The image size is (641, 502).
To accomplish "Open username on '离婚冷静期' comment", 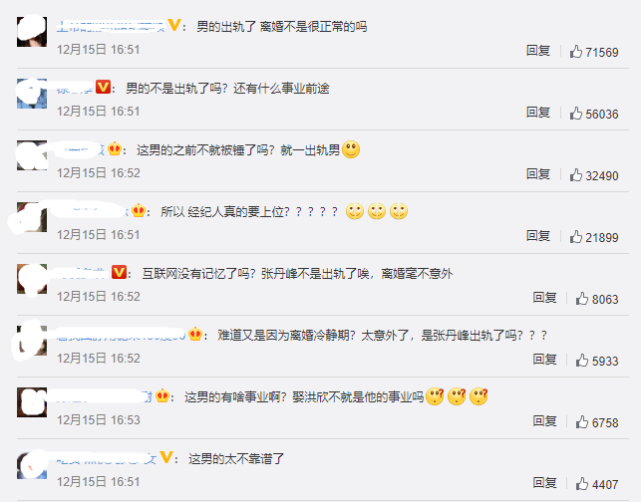I will coord(121,335).
